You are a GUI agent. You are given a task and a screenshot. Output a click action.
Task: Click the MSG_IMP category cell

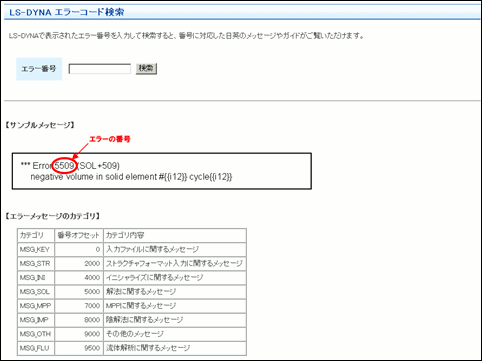click(36, 320)
